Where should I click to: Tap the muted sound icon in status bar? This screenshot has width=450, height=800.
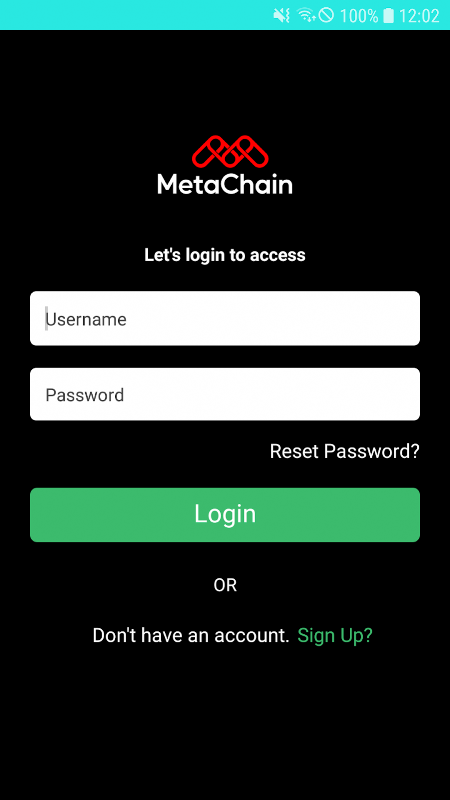[282, 15]
